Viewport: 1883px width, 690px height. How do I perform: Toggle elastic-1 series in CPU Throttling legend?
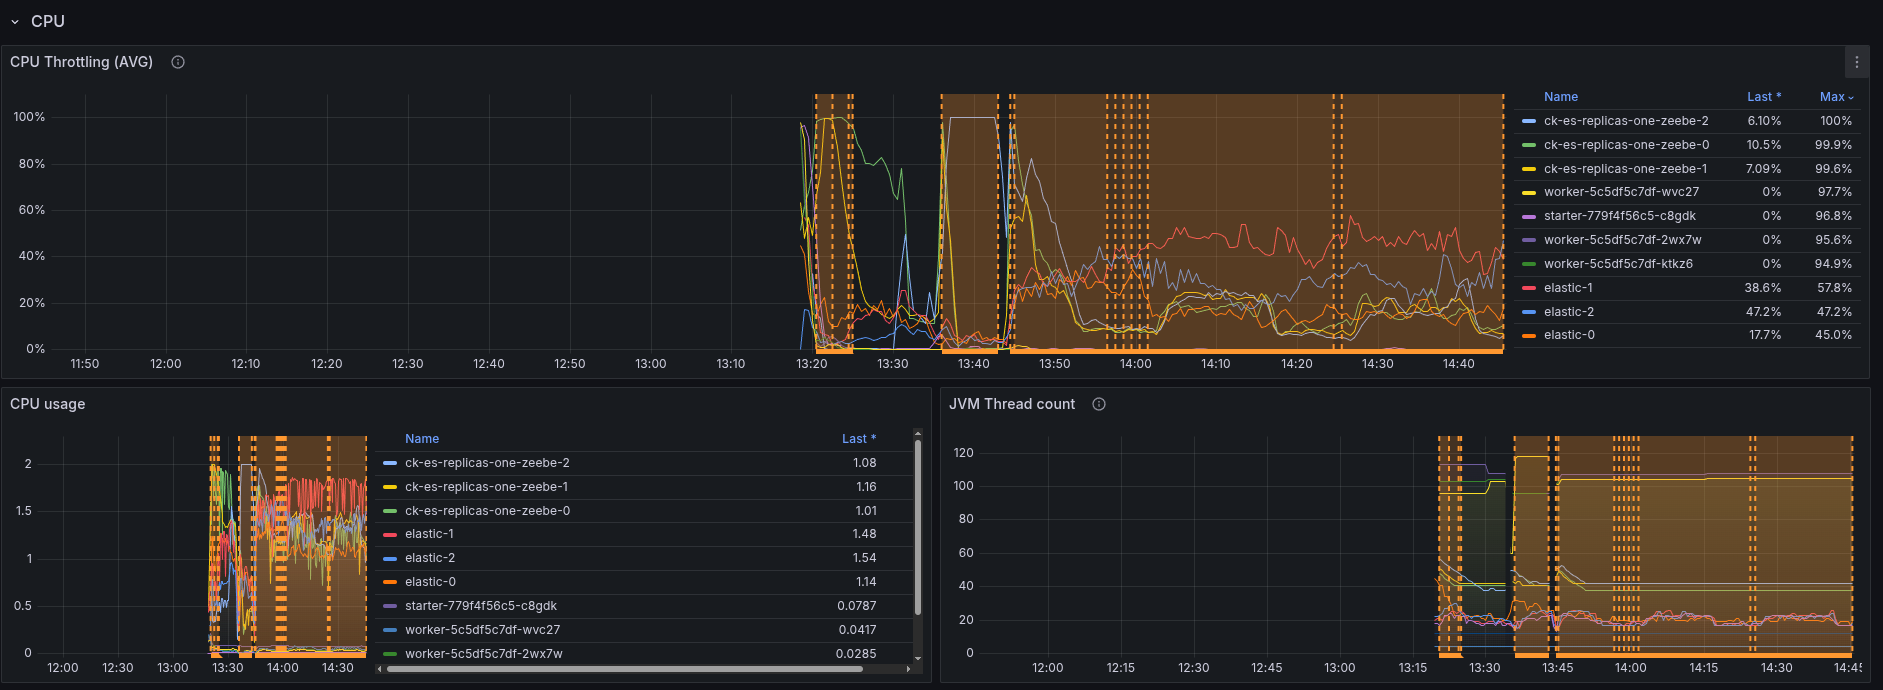tap(1568, 288)
